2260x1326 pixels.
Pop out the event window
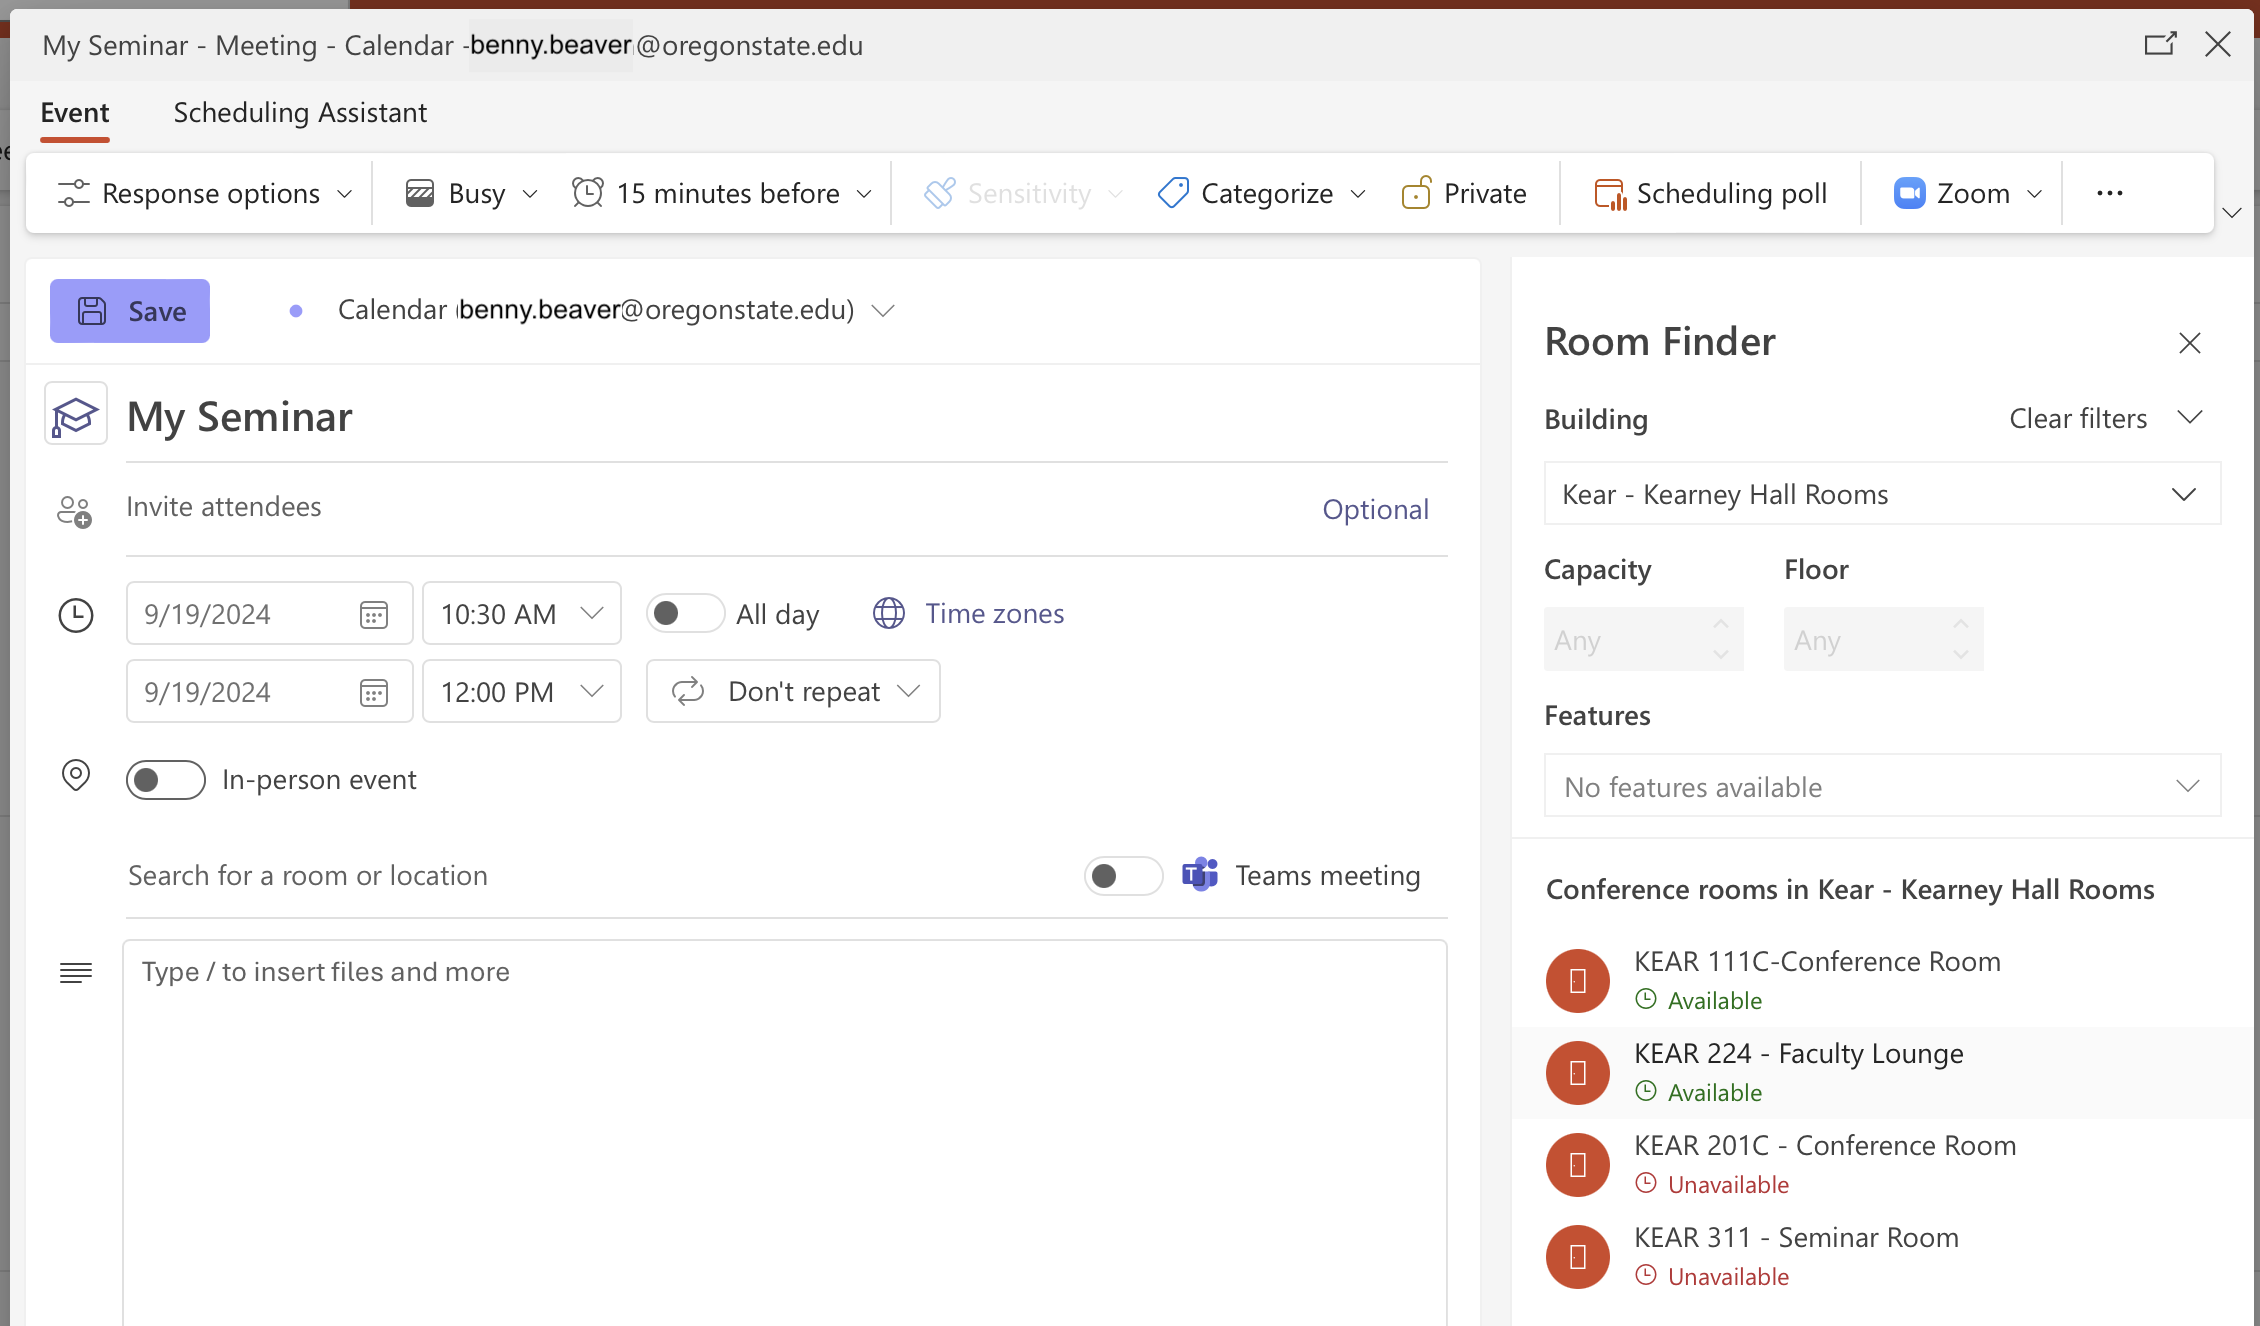(2160, 44)
